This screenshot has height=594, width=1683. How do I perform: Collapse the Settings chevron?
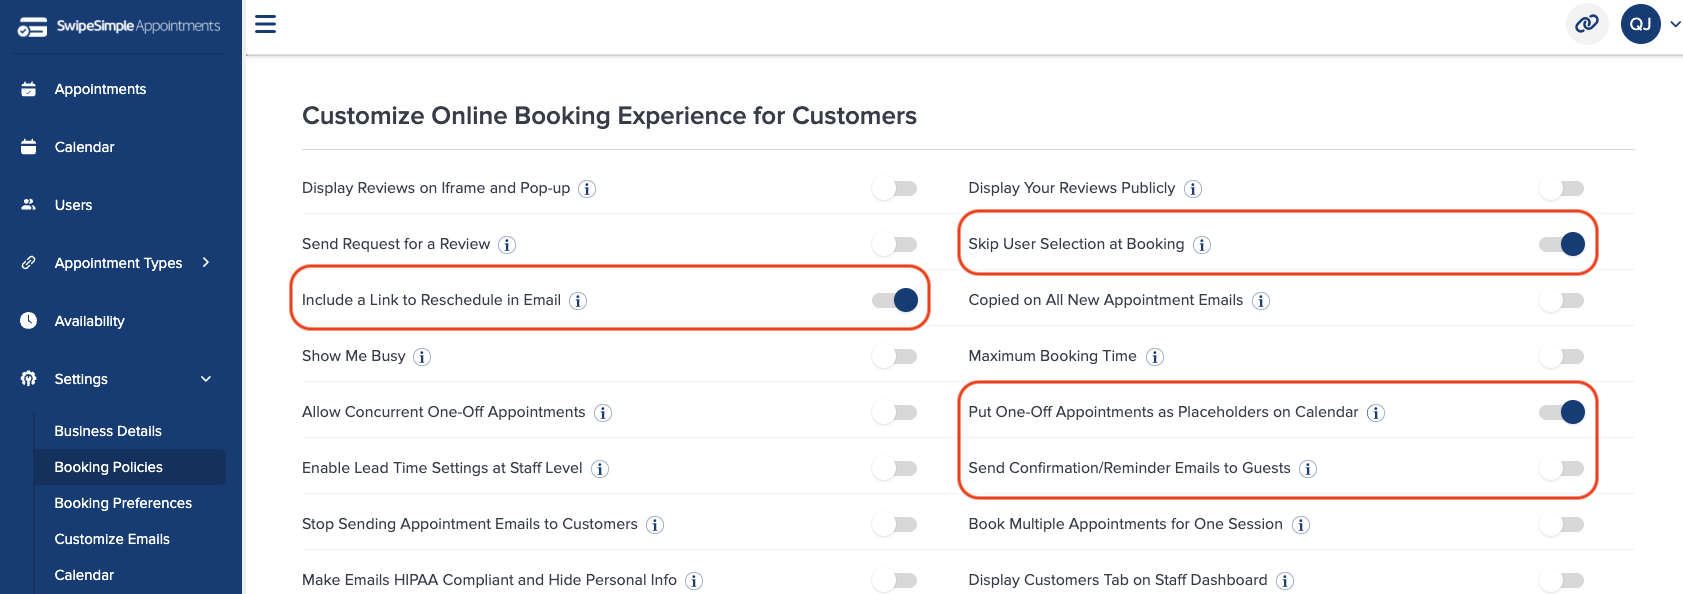point(206,379)
